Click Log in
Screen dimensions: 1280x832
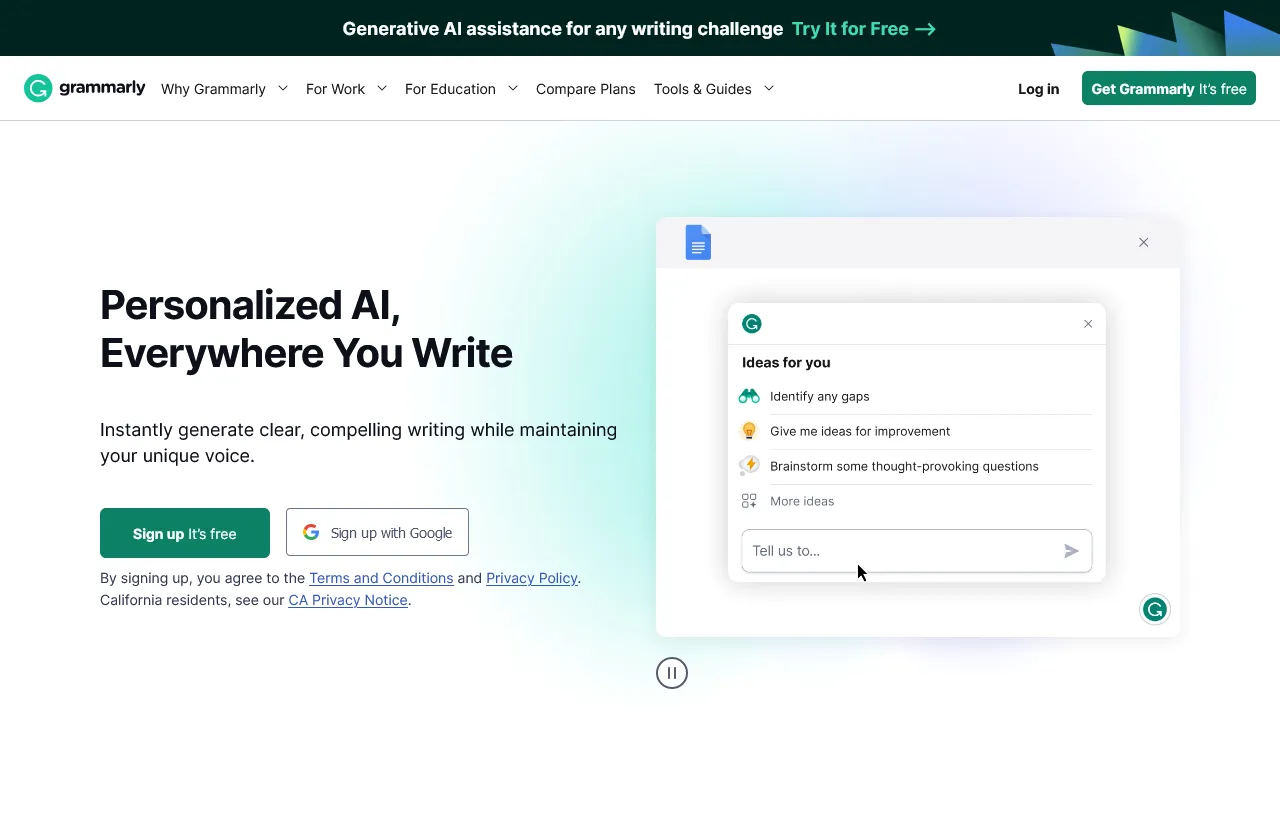(x=1038, y=89)
